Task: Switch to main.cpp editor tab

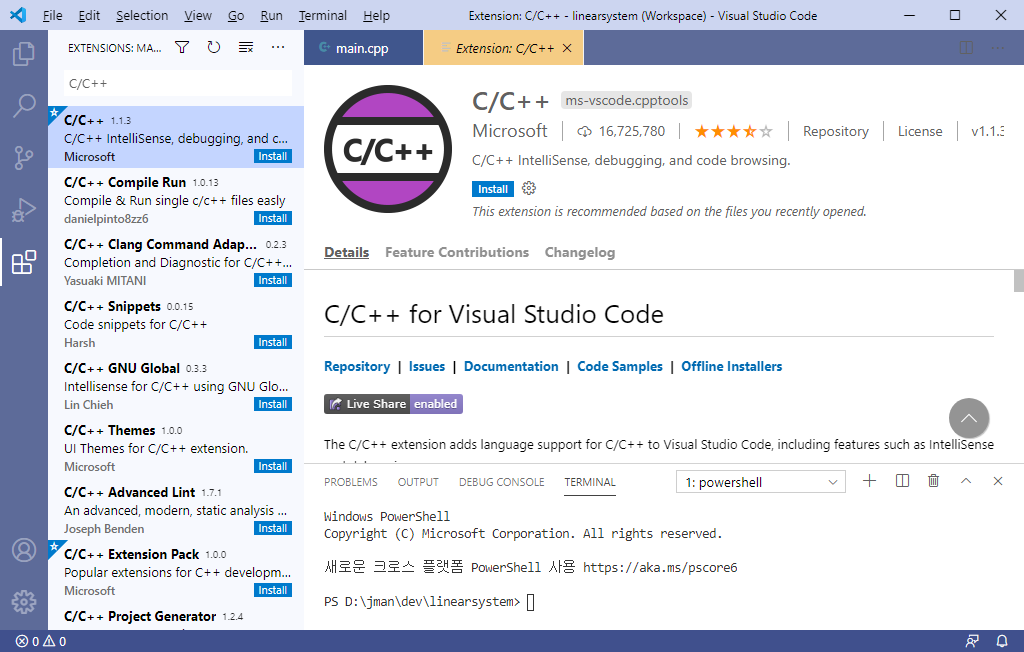Action: [x=363, y=48]
